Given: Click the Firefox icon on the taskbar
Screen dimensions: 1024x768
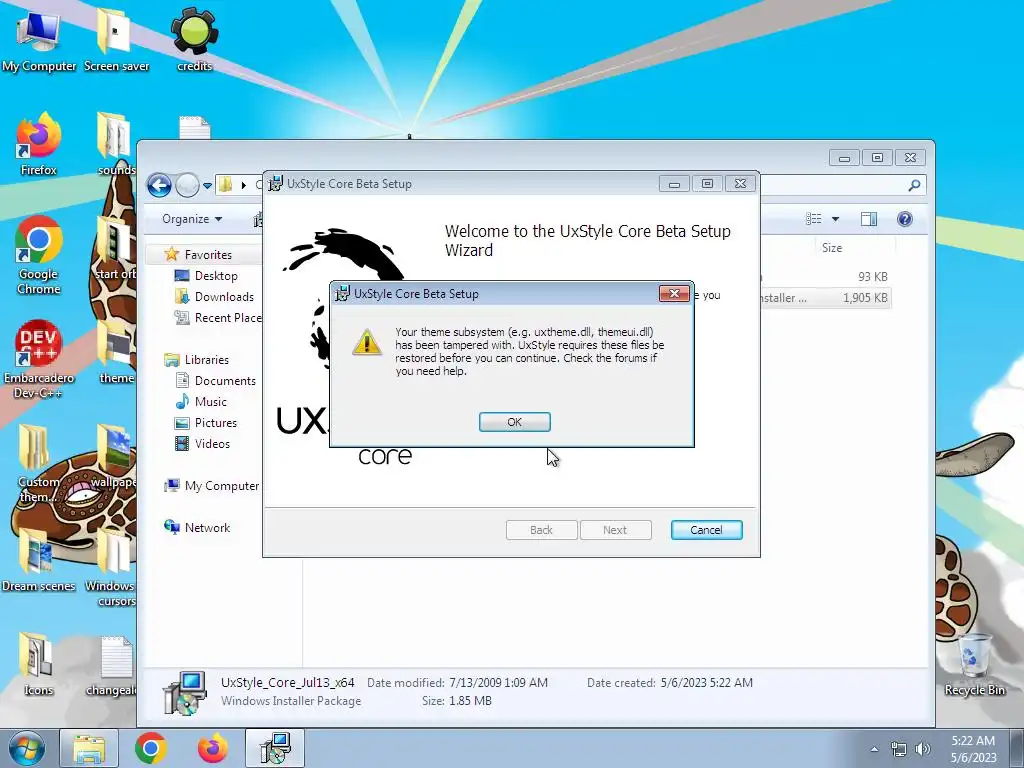Looking at the screenshot, I should (213, 748).
